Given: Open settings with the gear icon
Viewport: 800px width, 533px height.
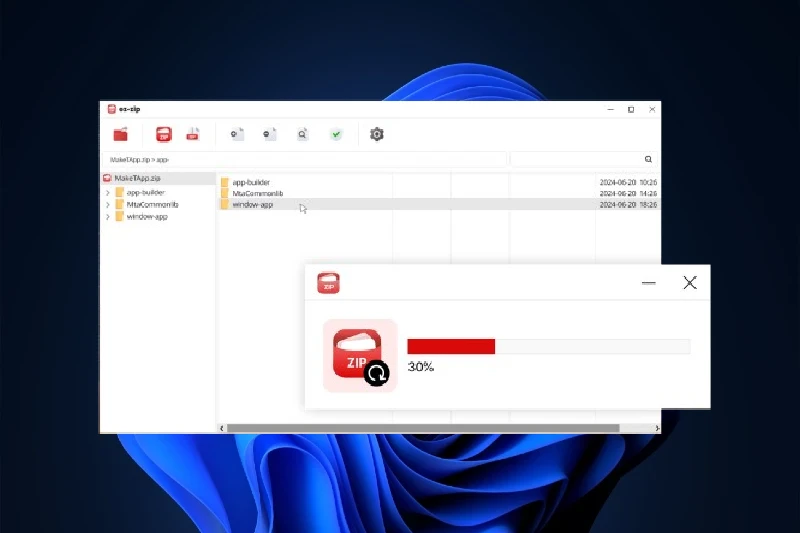Looking at the screenshot, I should (377, 135).
